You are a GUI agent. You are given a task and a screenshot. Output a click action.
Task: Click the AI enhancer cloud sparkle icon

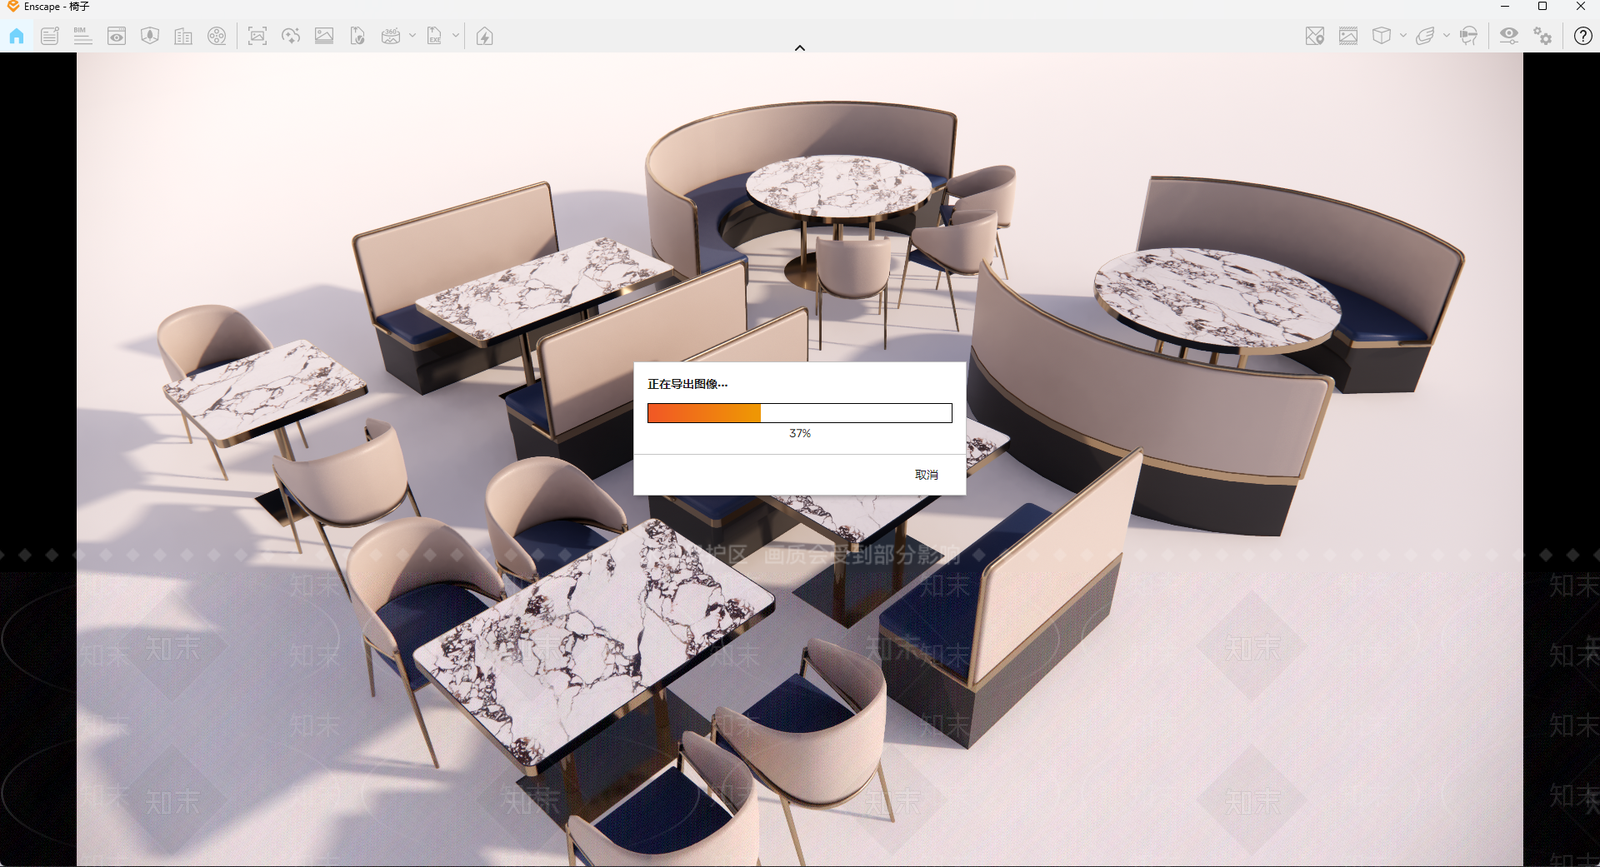[x=291, y=36]
